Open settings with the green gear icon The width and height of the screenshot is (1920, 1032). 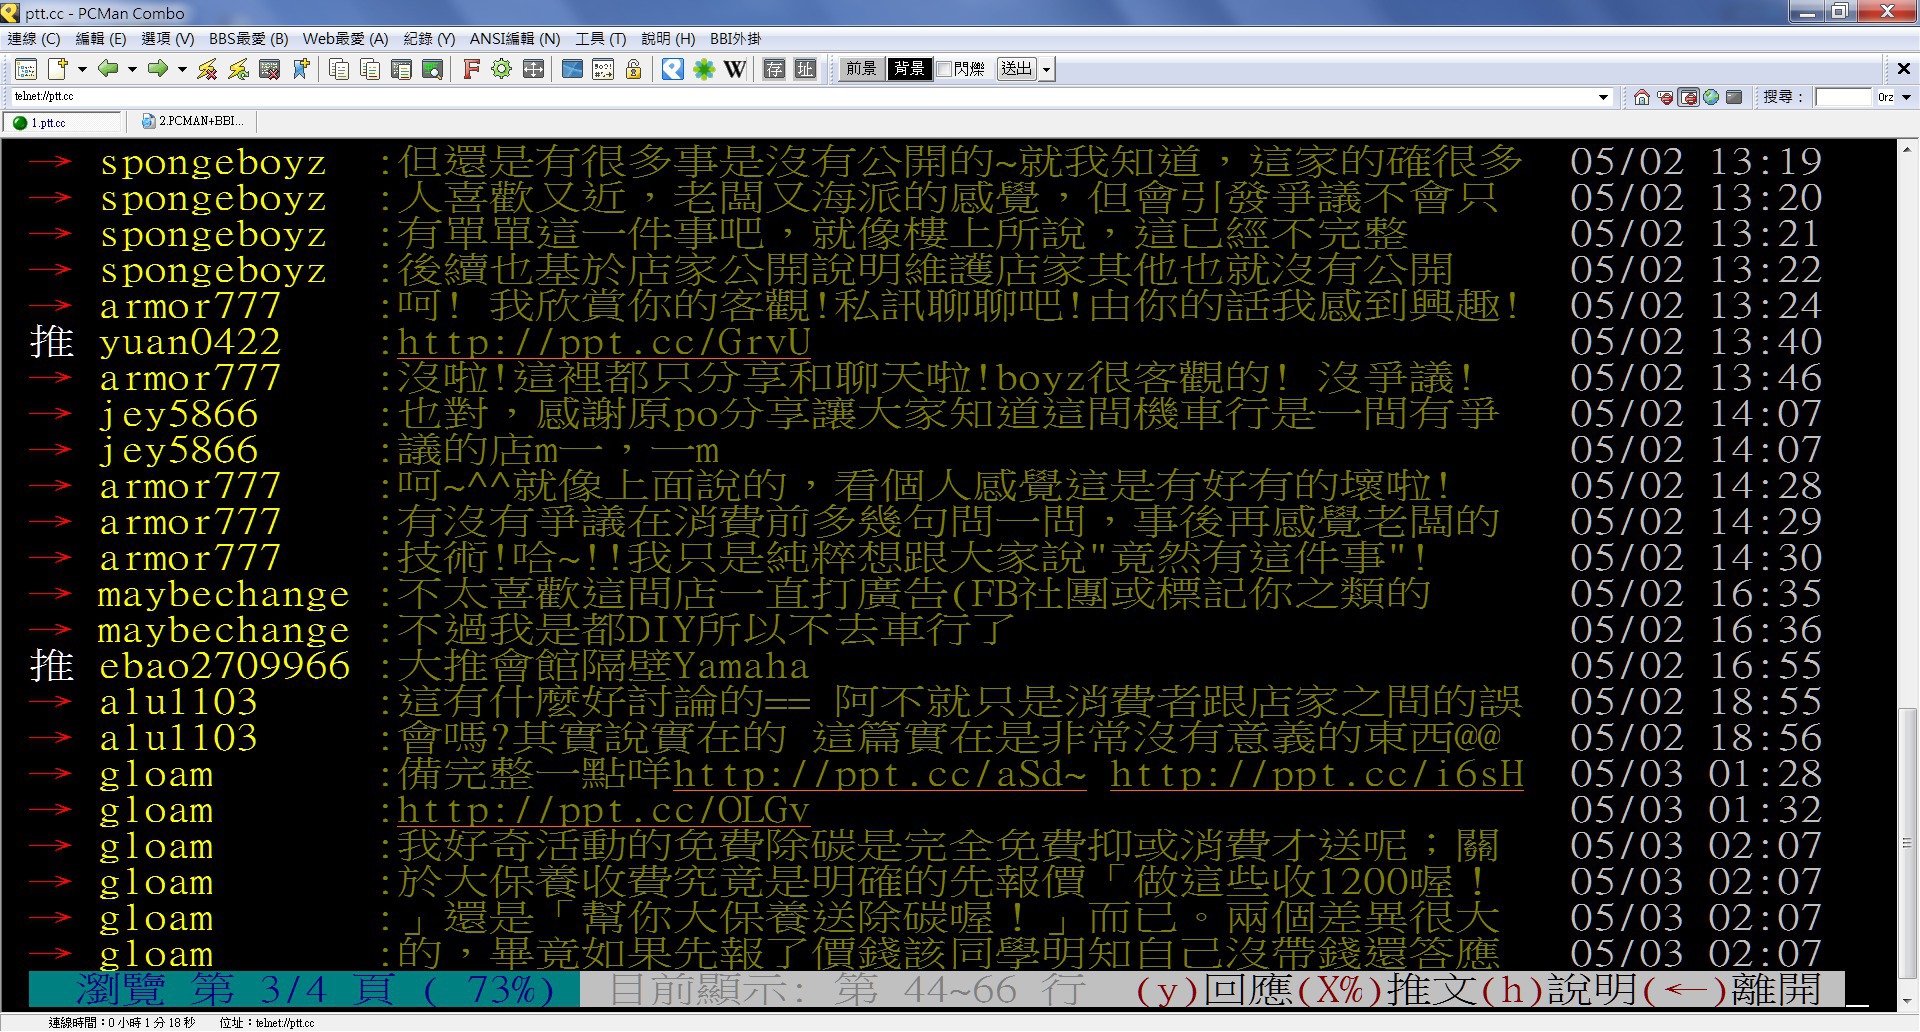[502, 69]
